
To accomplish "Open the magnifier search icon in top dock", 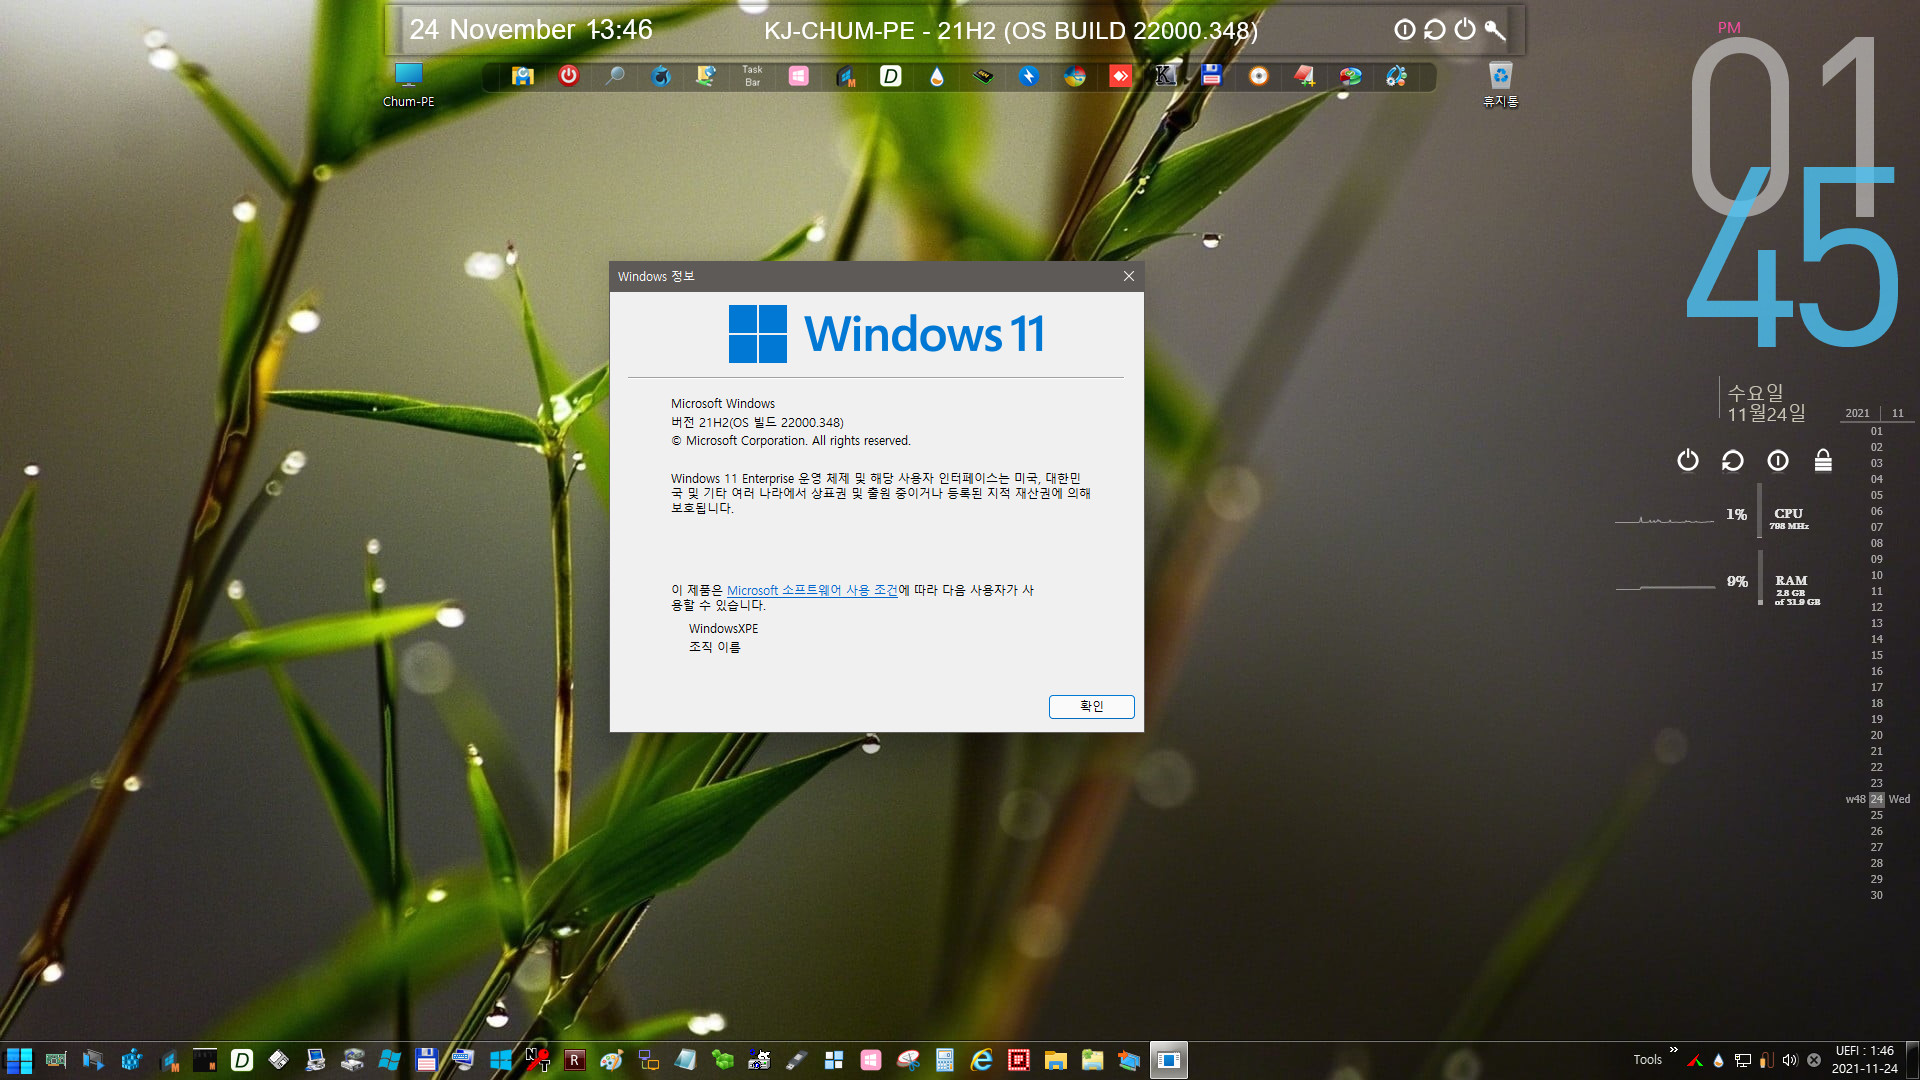I will point(615,76).
